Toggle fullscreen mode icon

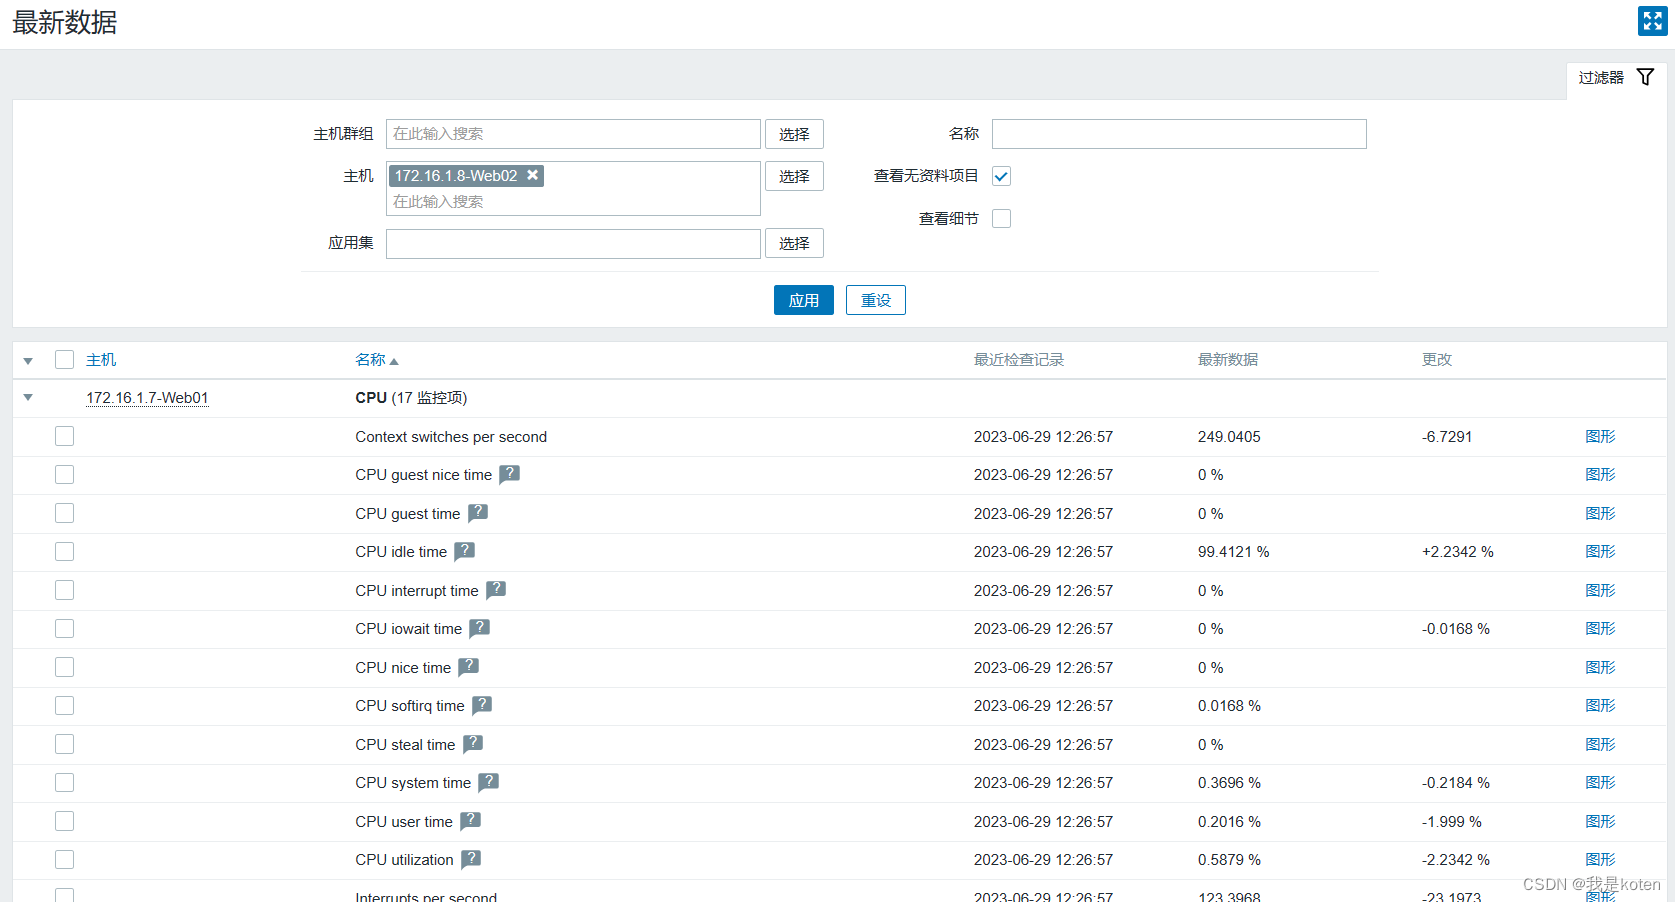coord(1652,21)
